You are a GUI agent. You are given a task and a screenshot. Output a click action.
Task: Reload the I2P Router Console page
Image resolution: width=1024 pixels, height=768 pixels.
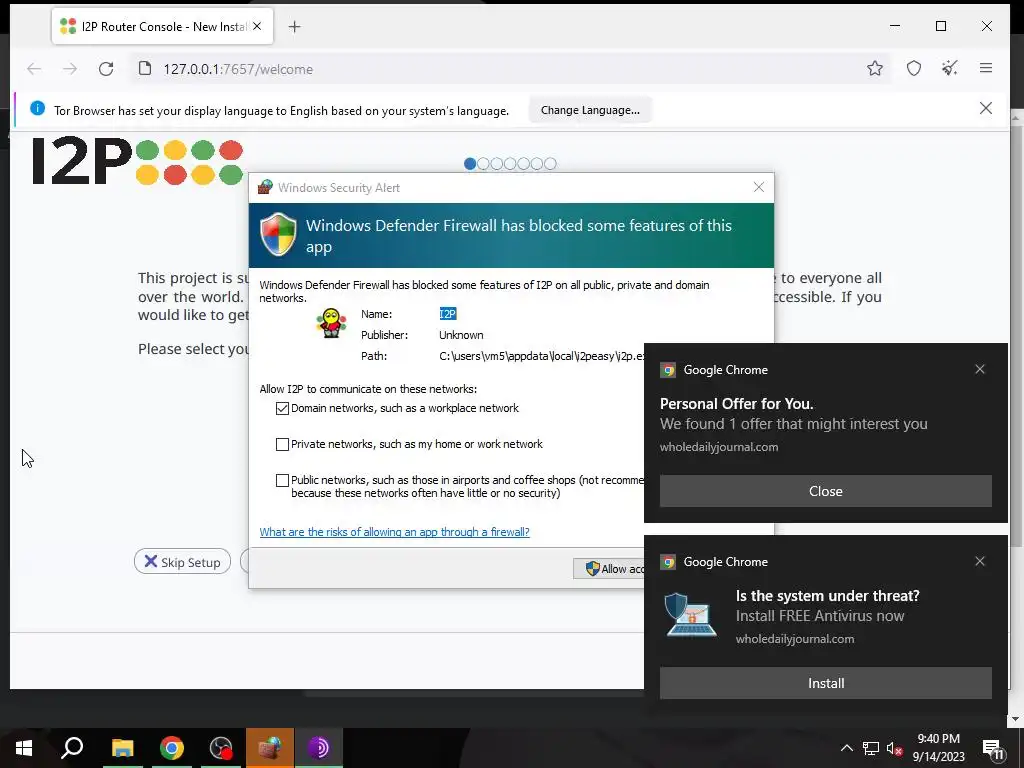tap(106, 69)
